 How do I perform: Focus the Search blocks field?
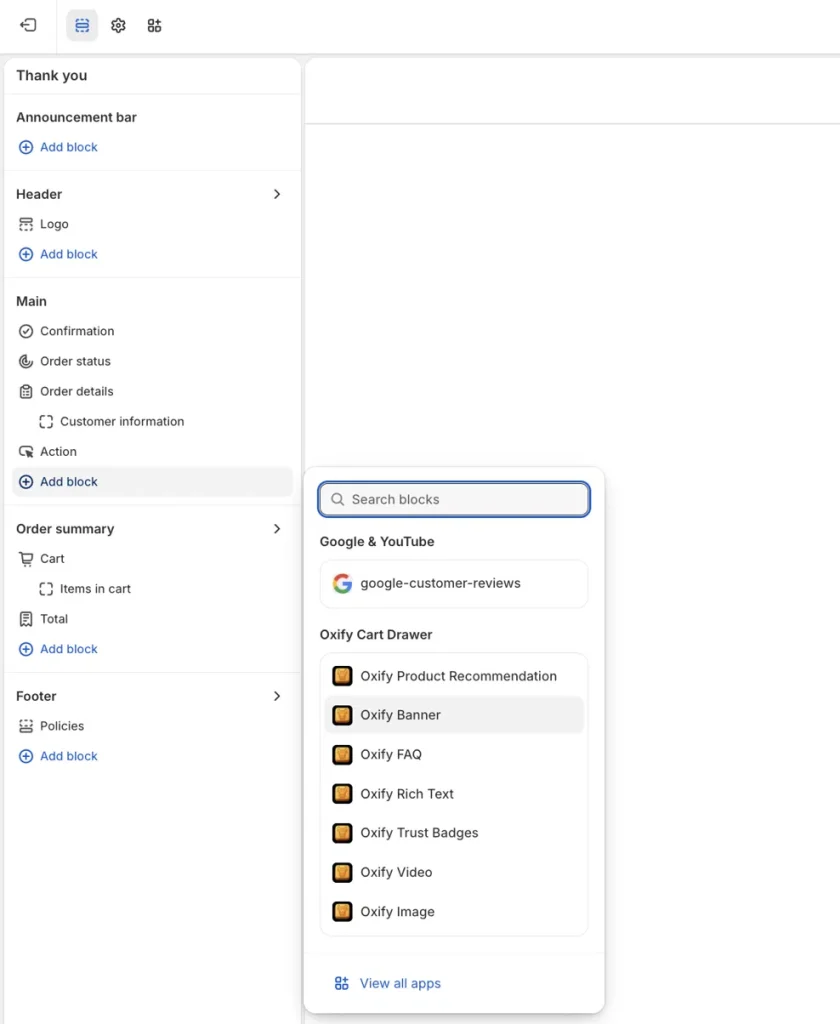tap(454, 500)
